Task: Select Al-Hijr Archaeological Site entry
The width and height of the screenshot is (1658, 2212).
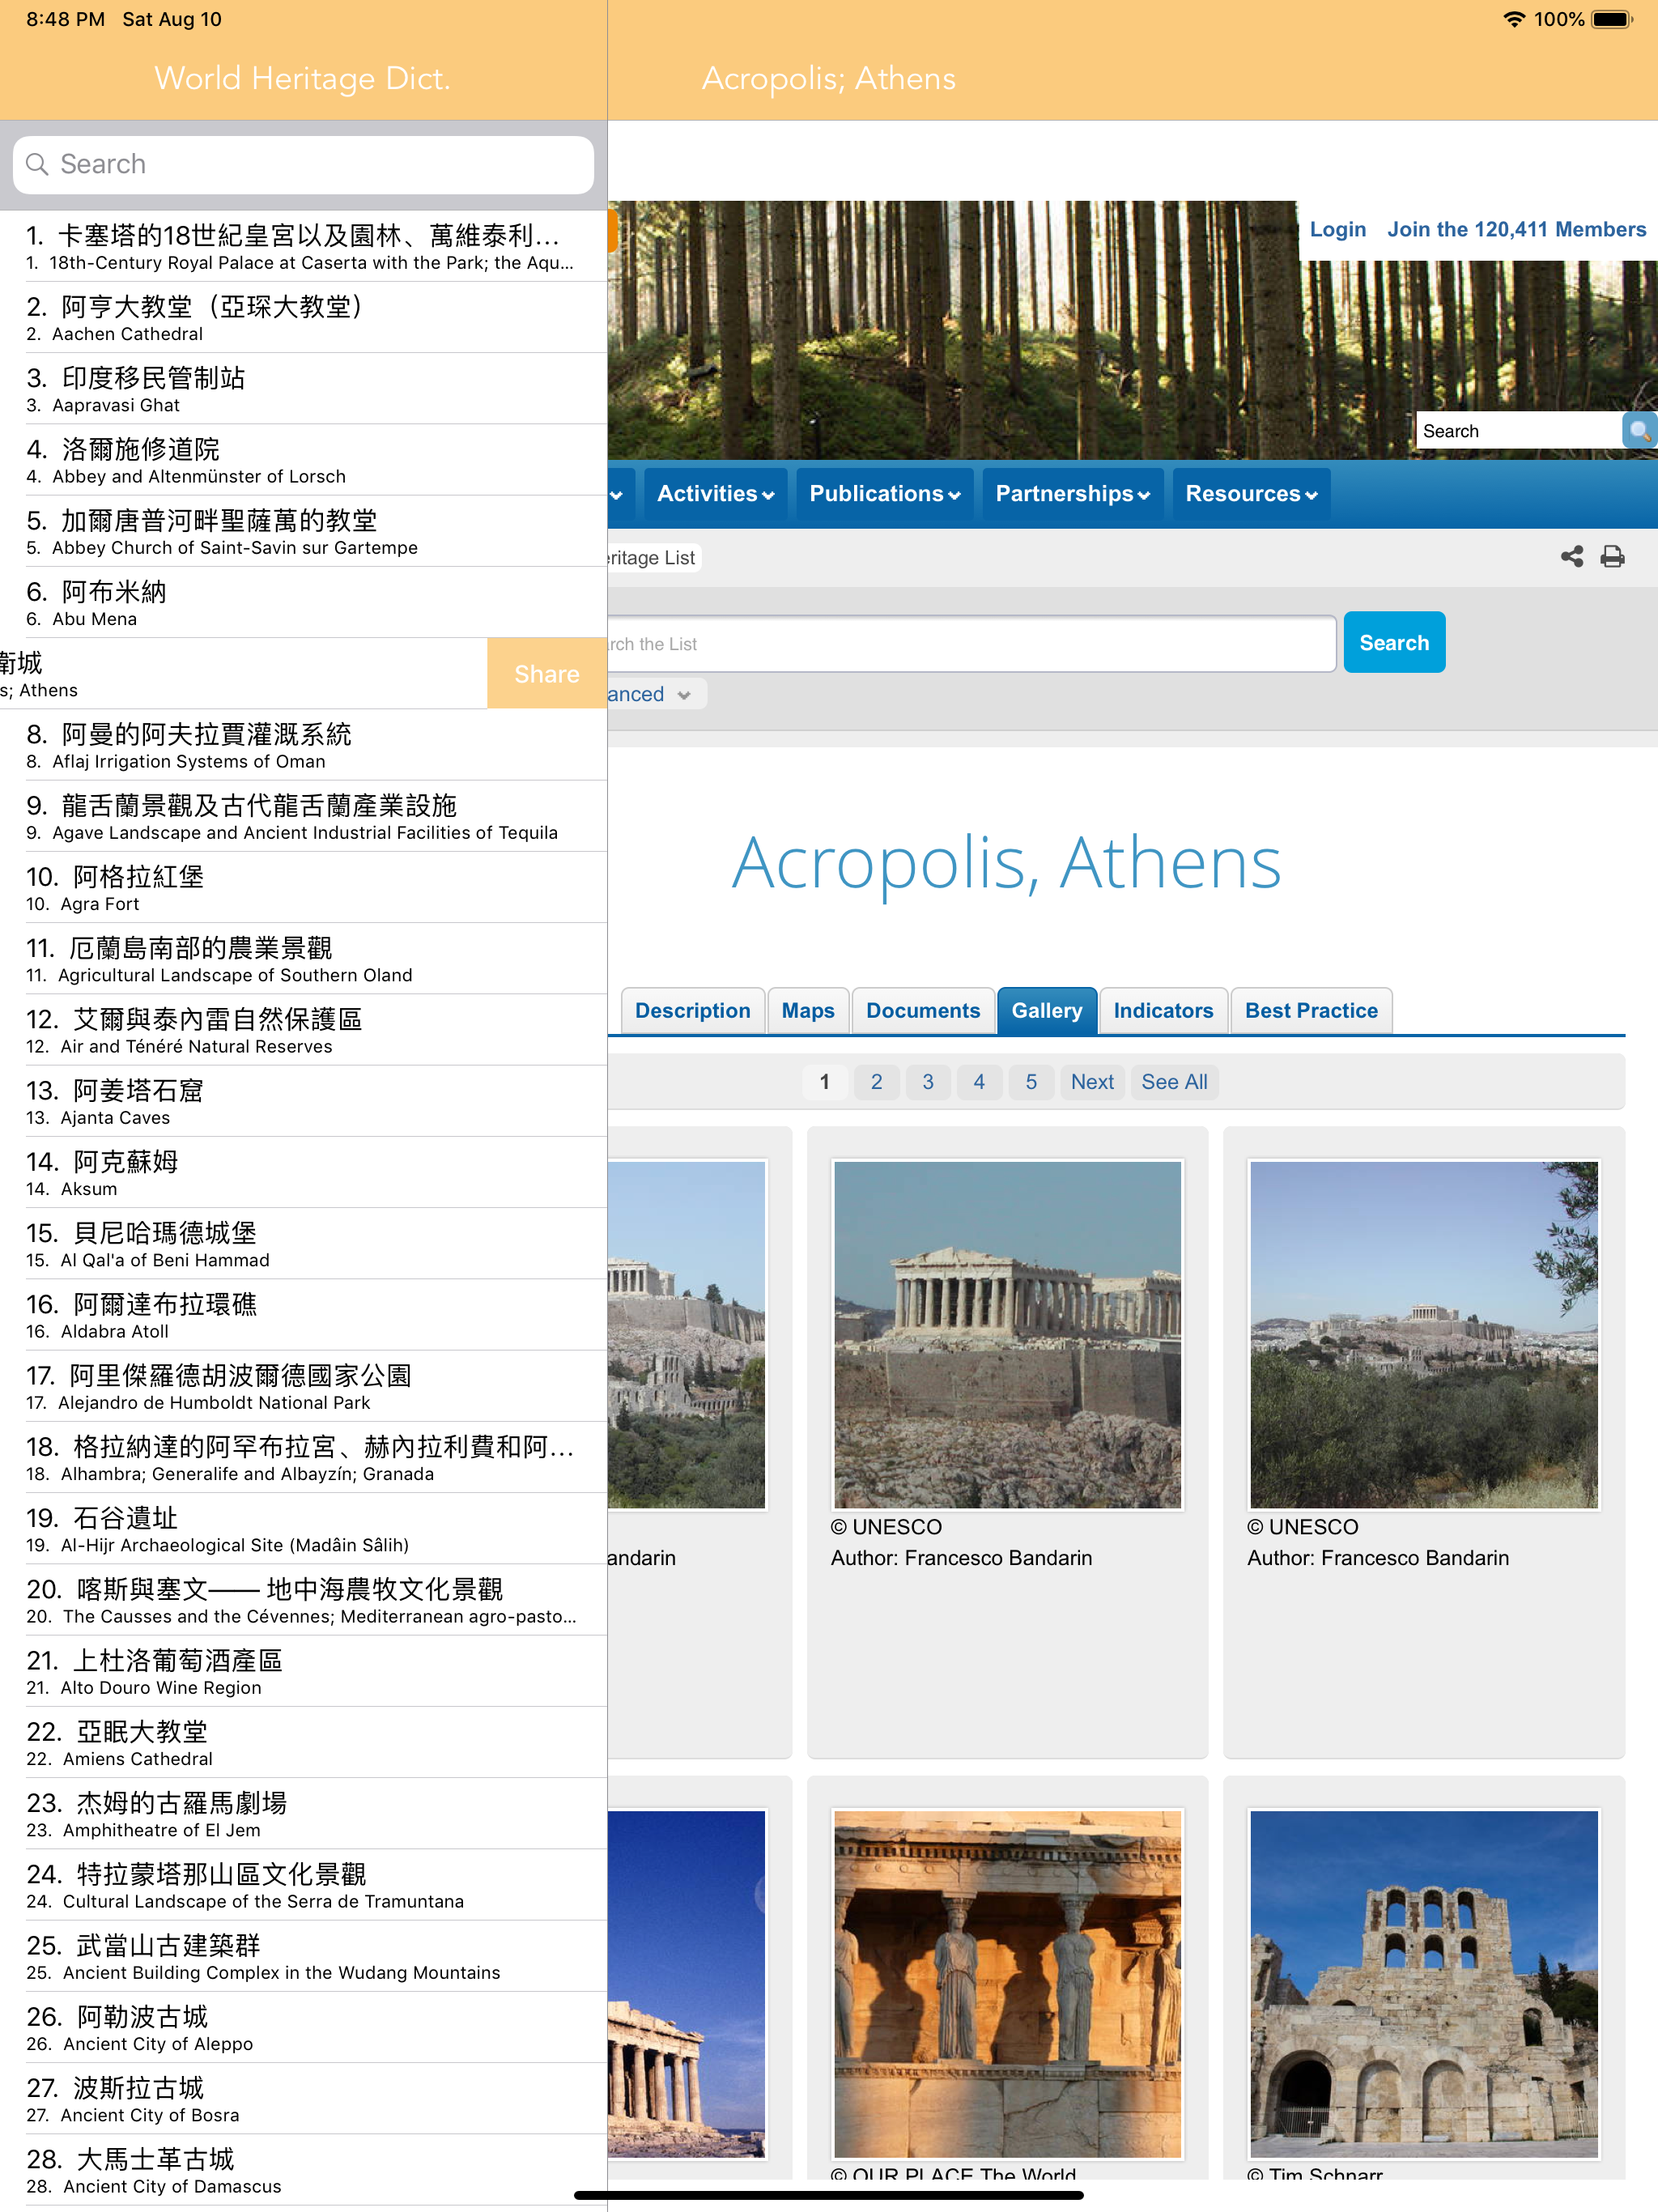Action: pos(303,1529)
